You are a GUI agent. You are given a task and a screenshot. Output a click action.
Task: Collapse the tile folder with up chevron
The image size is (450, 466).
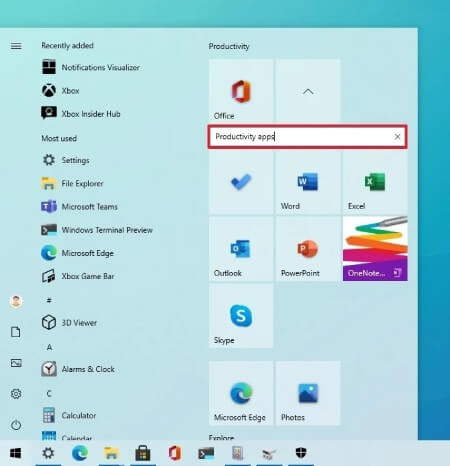coord(308,91)
